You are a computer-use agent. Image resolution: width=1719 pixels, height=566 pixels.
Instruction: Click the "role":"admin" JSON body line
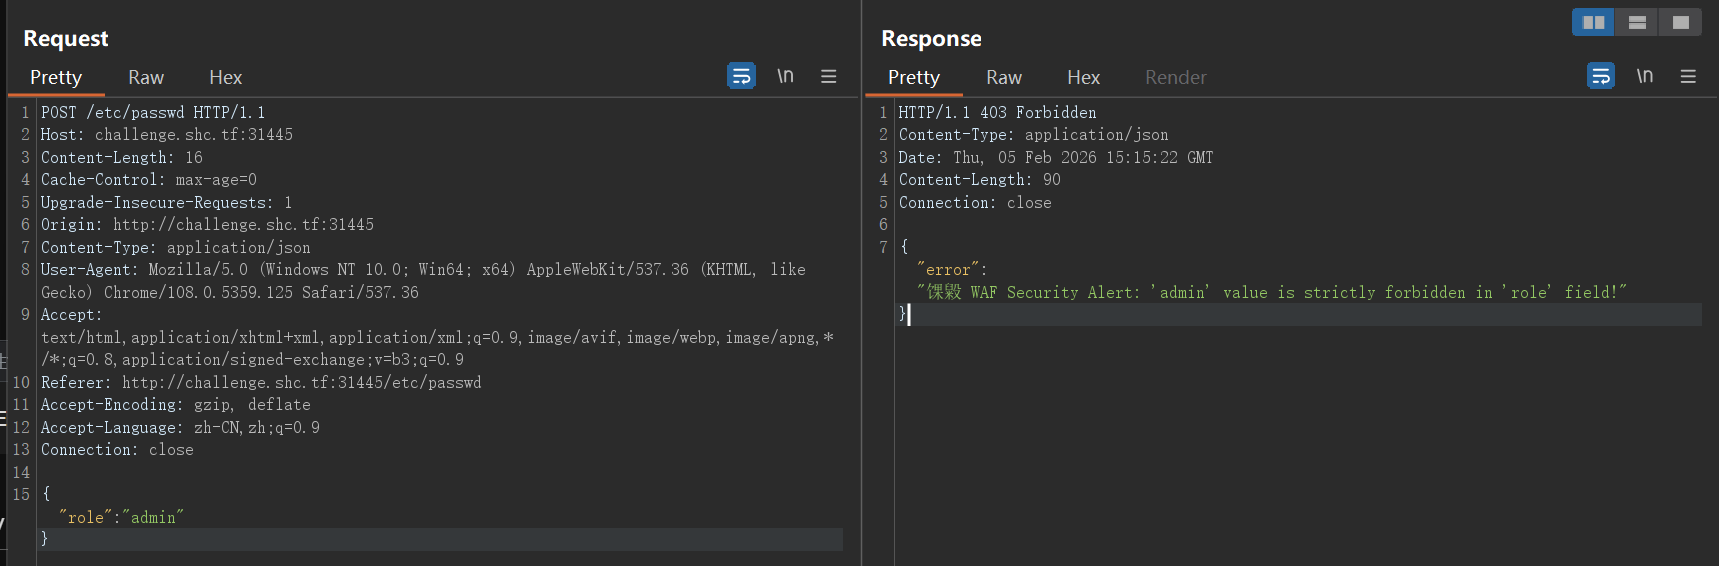(121, 517)
